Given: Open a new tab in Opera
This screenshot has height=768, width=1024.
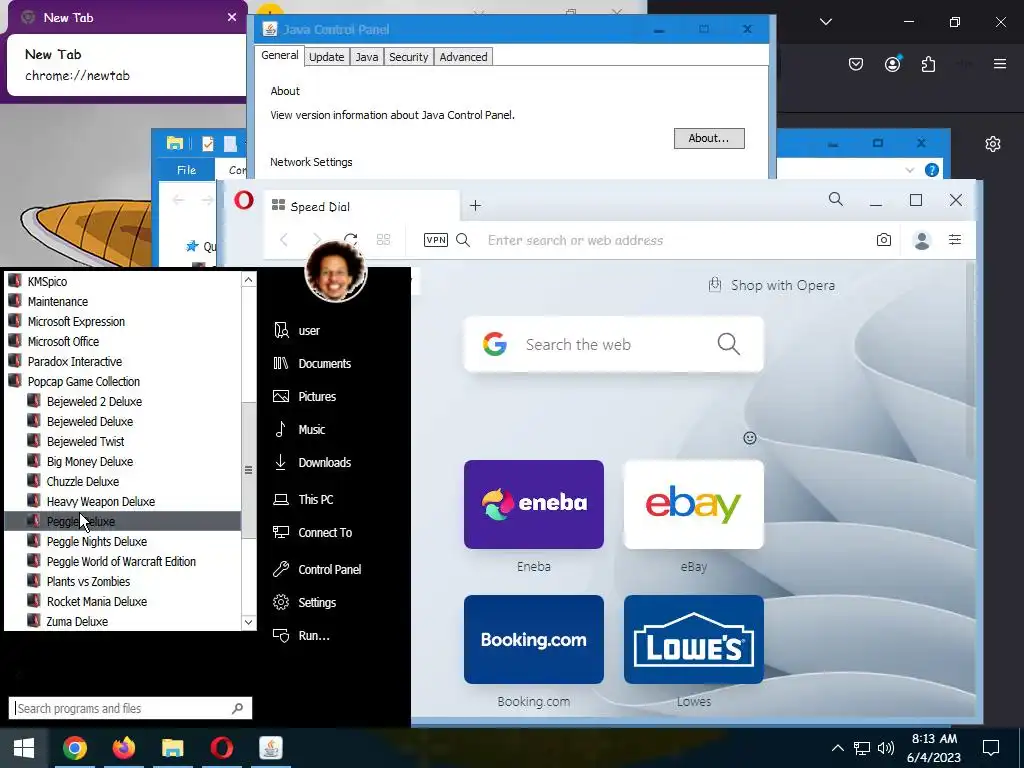Looking at the screenshot, I should click(x=475, y=206).
